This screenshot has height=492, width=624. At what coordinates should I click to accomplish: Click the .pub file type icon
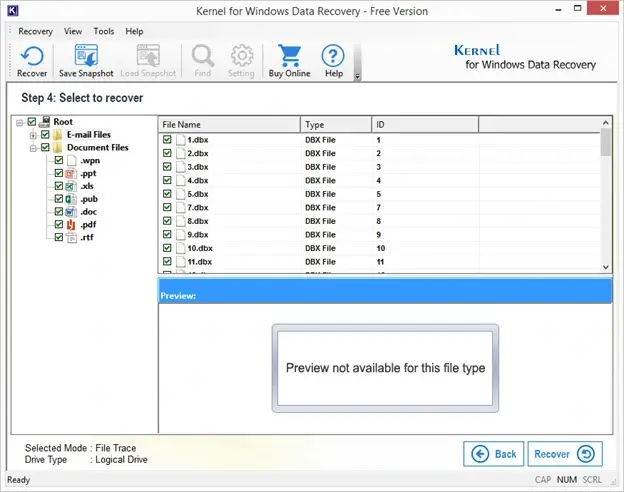71,199
